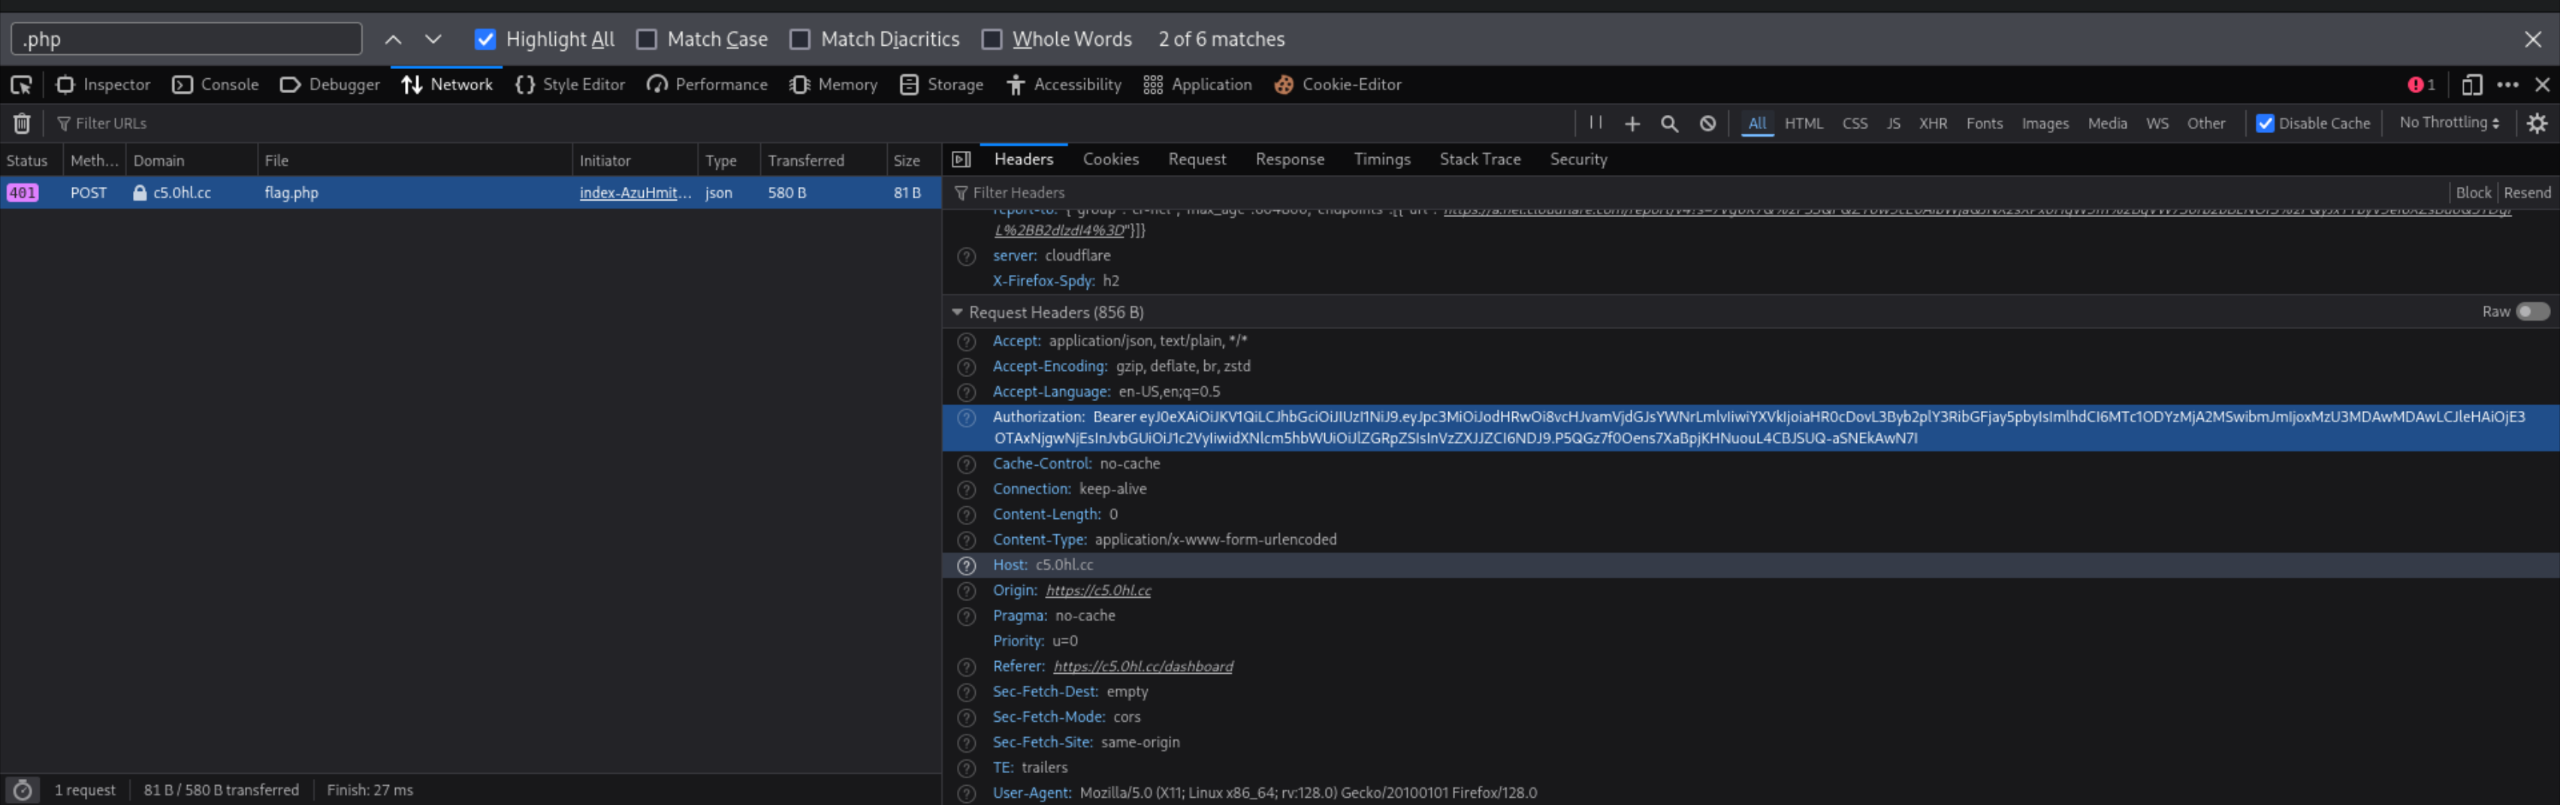Open network search with magnifier icon
The image size is (2560, 805).
1669,123
